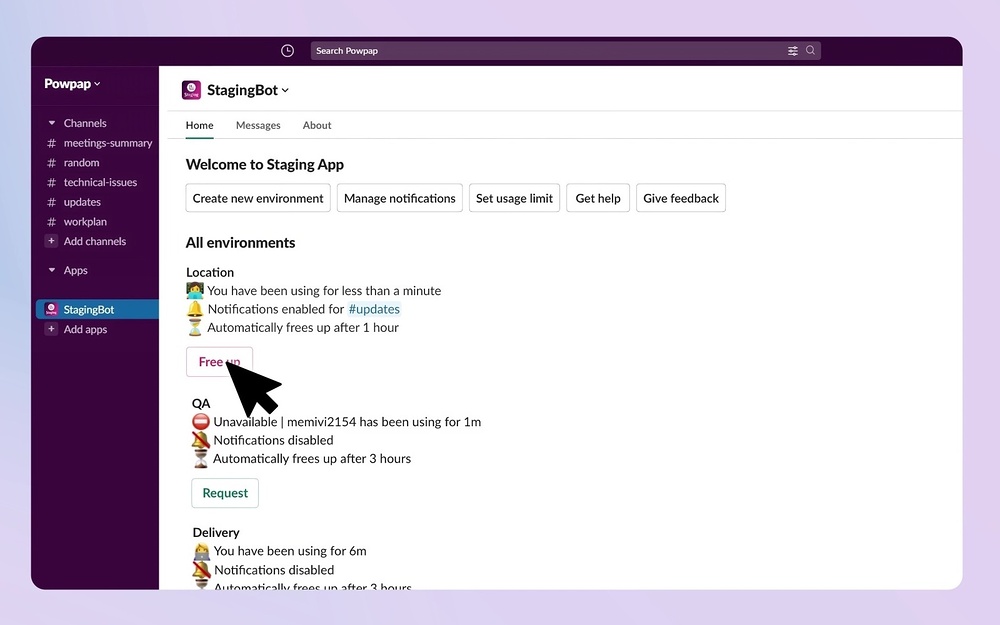This screenshot has height=625, width=1000.
Task: Open search filter sliders icon
Action: tap(793, 51)
